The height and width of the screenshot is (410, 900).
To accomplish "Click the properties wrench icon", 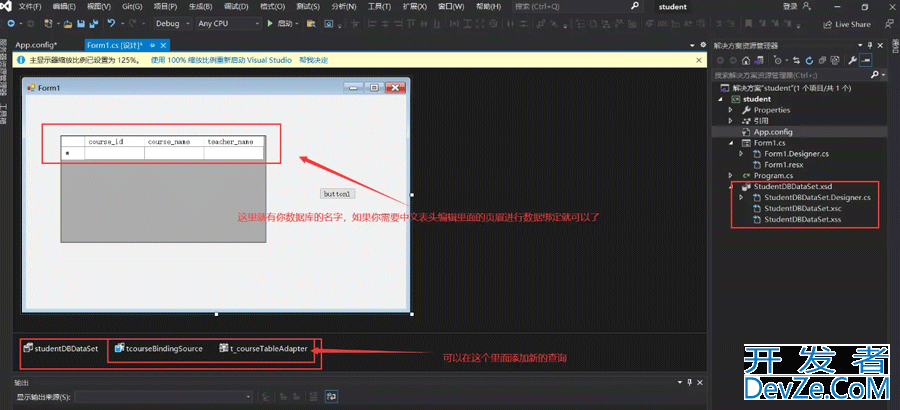I will 852,60.
